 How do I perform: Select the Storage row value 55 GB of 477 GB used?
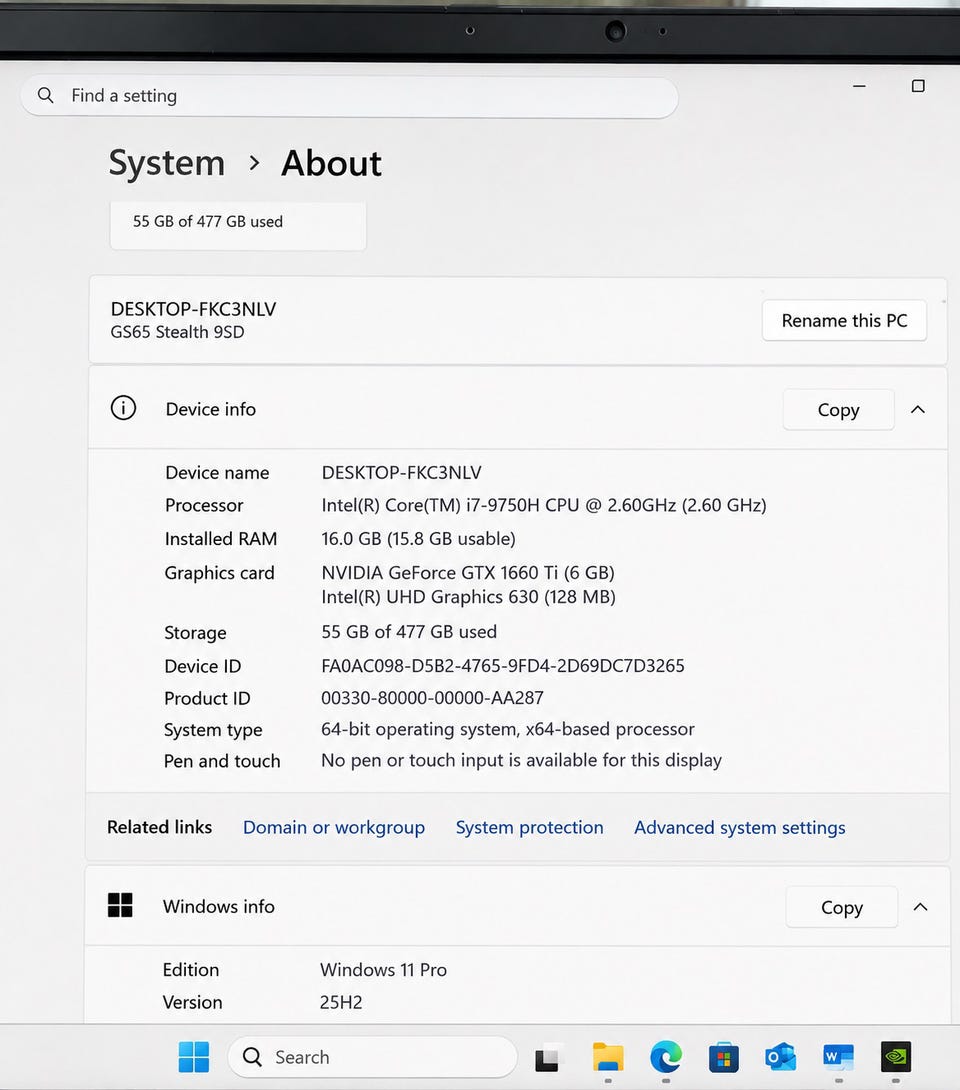click(409, 632)
